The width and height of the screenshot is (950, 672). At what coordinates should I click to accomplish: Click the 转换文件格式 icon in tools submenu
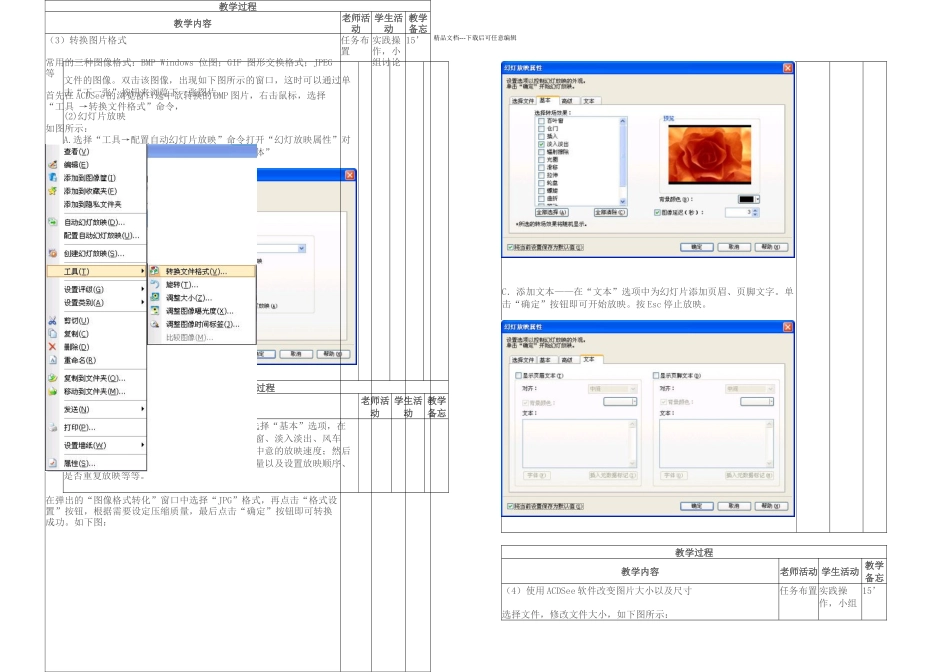pyautogui.click(x=155, y=271)
